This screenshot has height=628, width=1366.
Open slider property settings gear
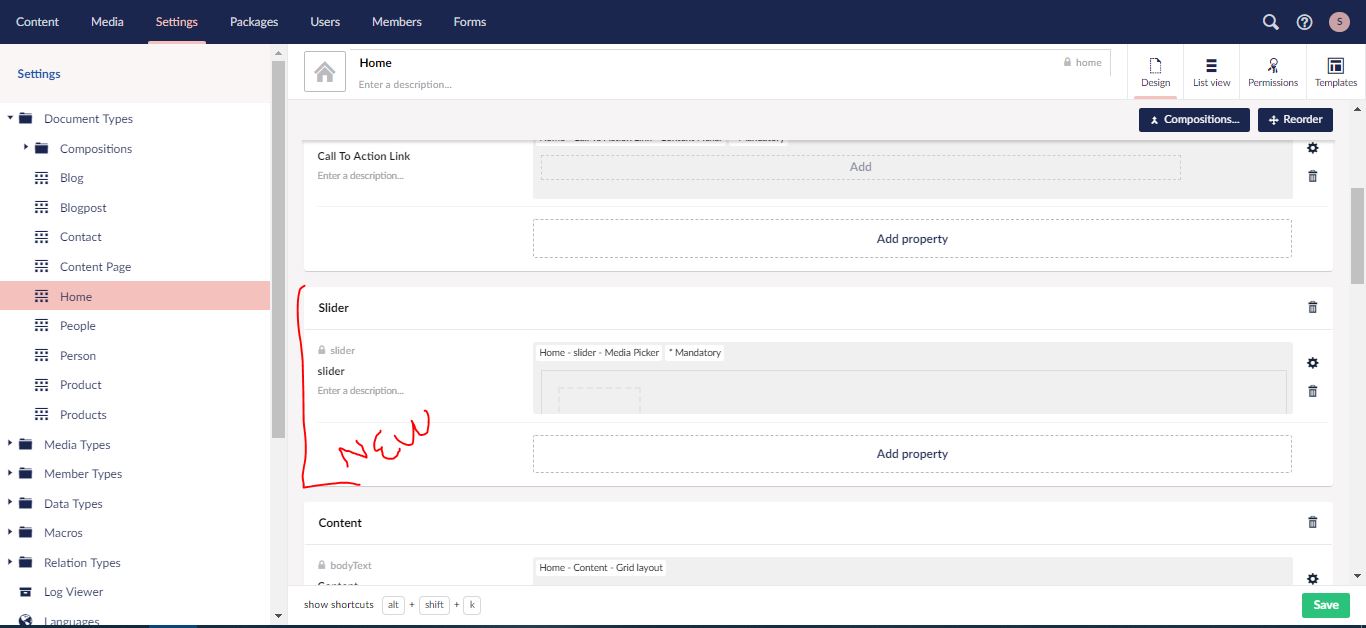pyautogui.click(x=1313, y=363)
